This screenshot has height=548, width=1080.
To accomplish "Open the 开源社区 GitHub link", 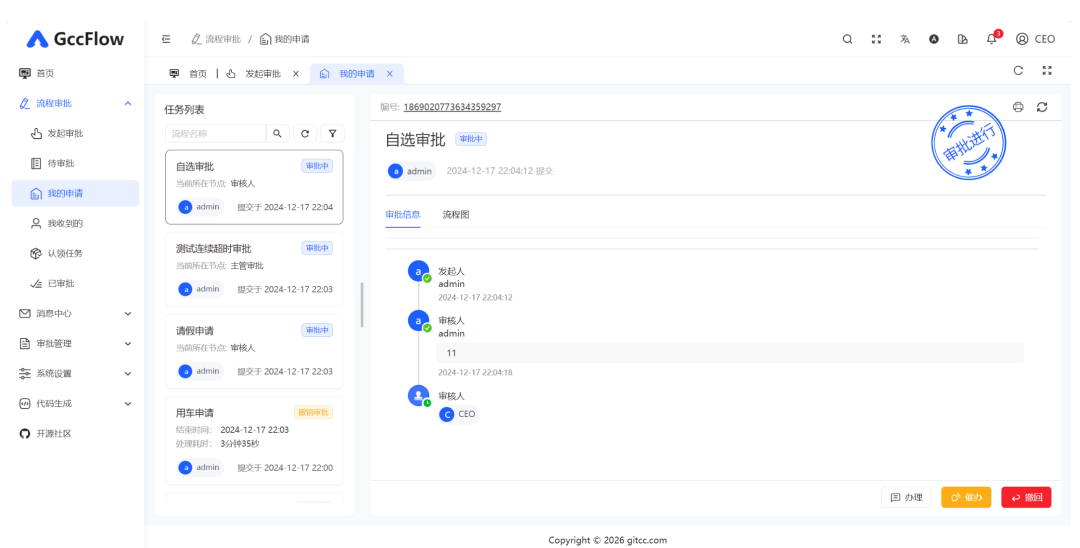I will pos(75,434).
